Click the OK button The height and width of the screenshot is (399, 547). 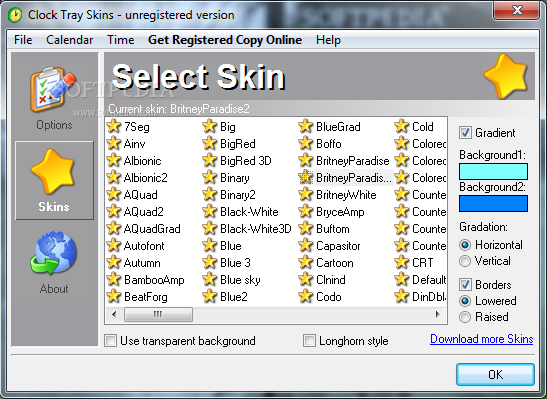pyautogui.click(x=495, y=375)
